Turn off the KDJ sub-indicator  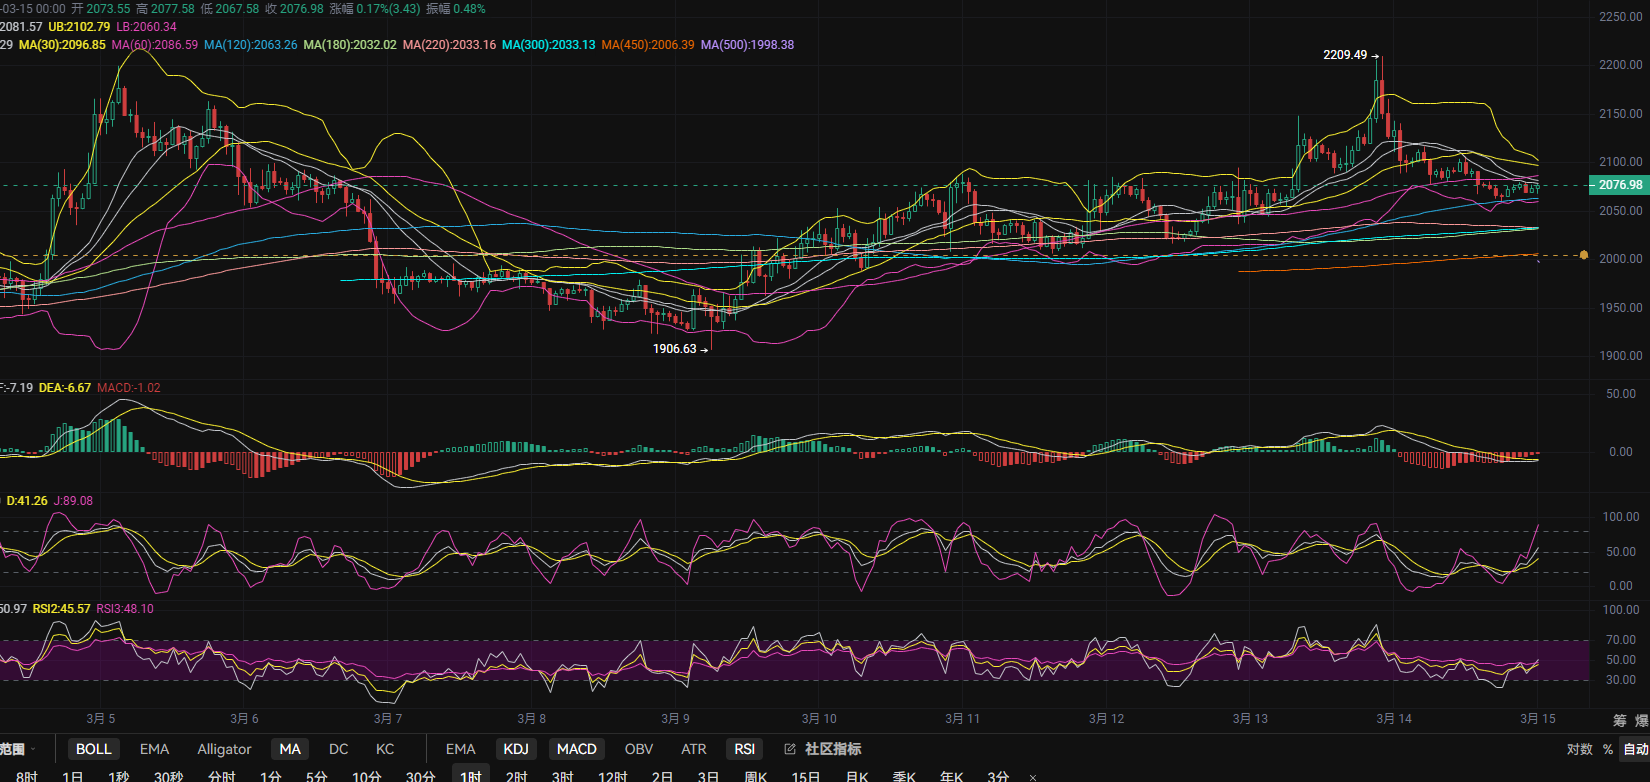(516, 749)
